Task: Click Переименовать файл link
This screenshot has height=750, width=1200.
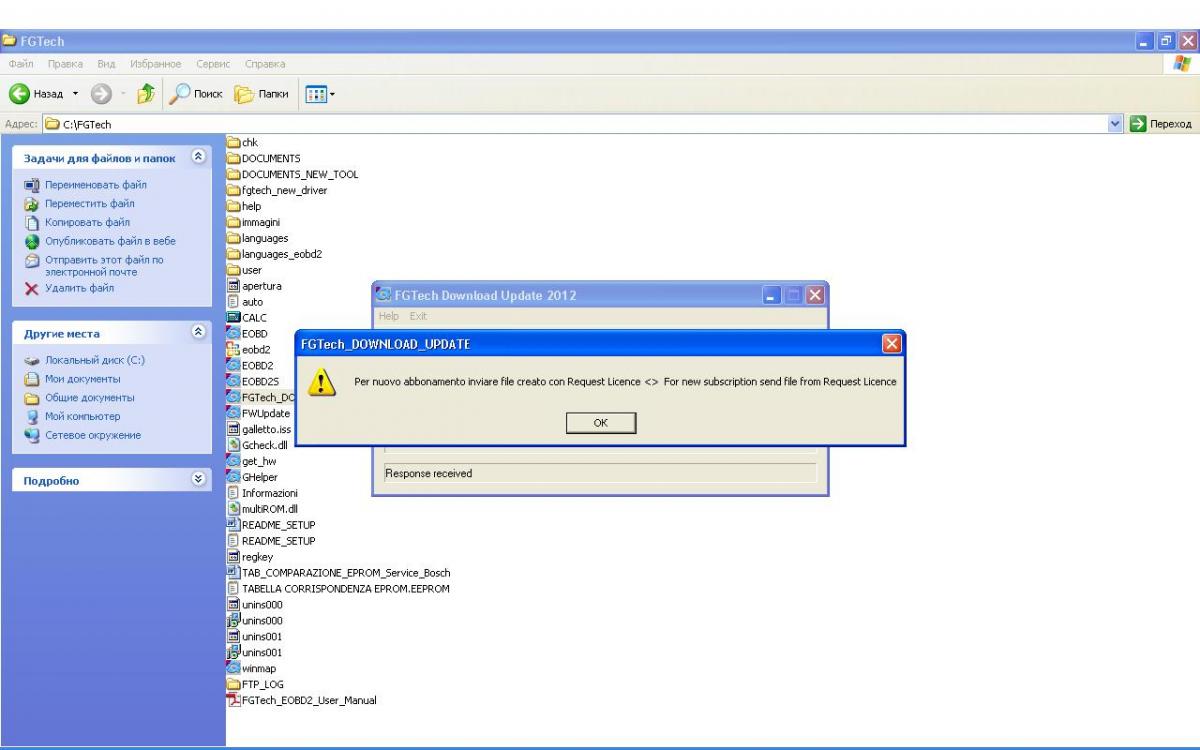Action: tap(96, 185)
